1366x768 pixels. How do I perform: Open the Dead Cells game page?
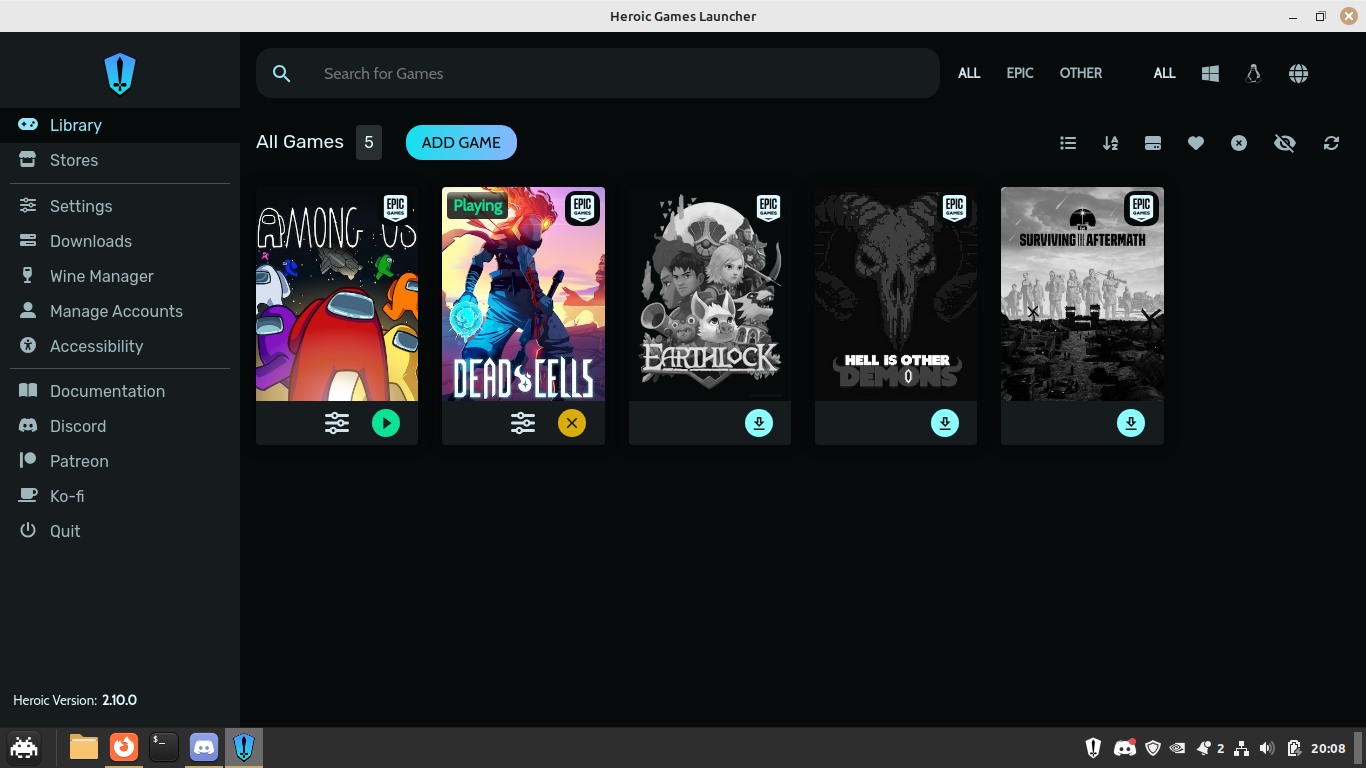coord(523,294)
